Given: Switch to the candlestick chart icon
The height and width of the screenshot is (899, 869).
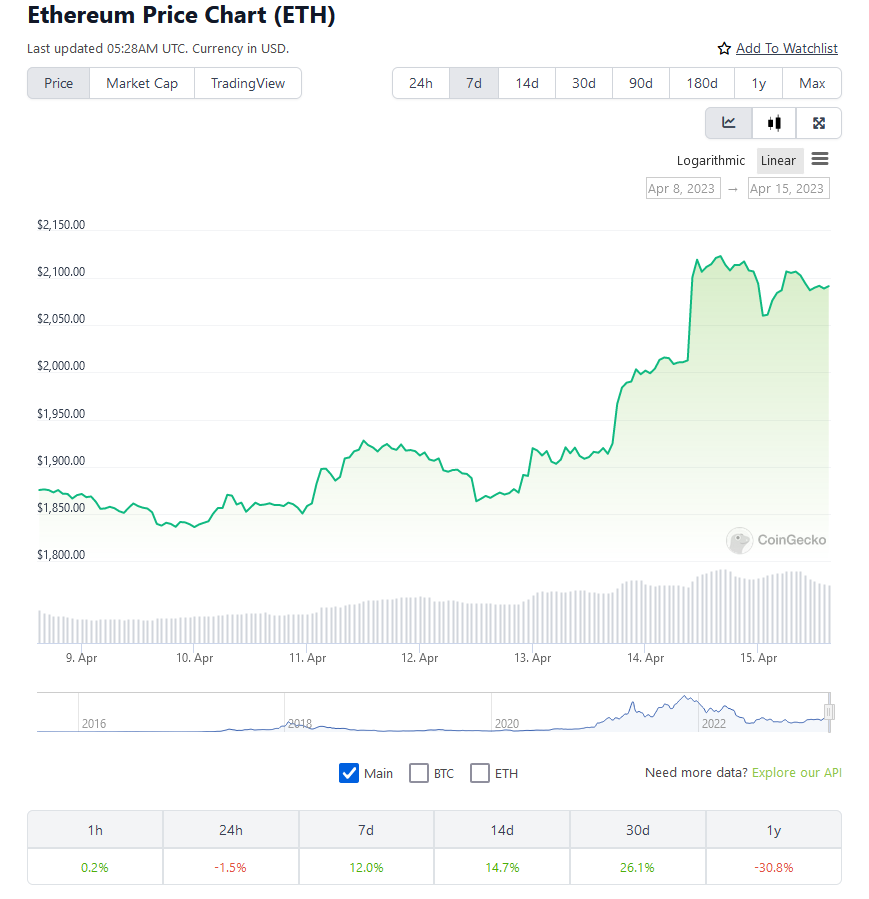Looking at the screenshot, I should 772,122.
